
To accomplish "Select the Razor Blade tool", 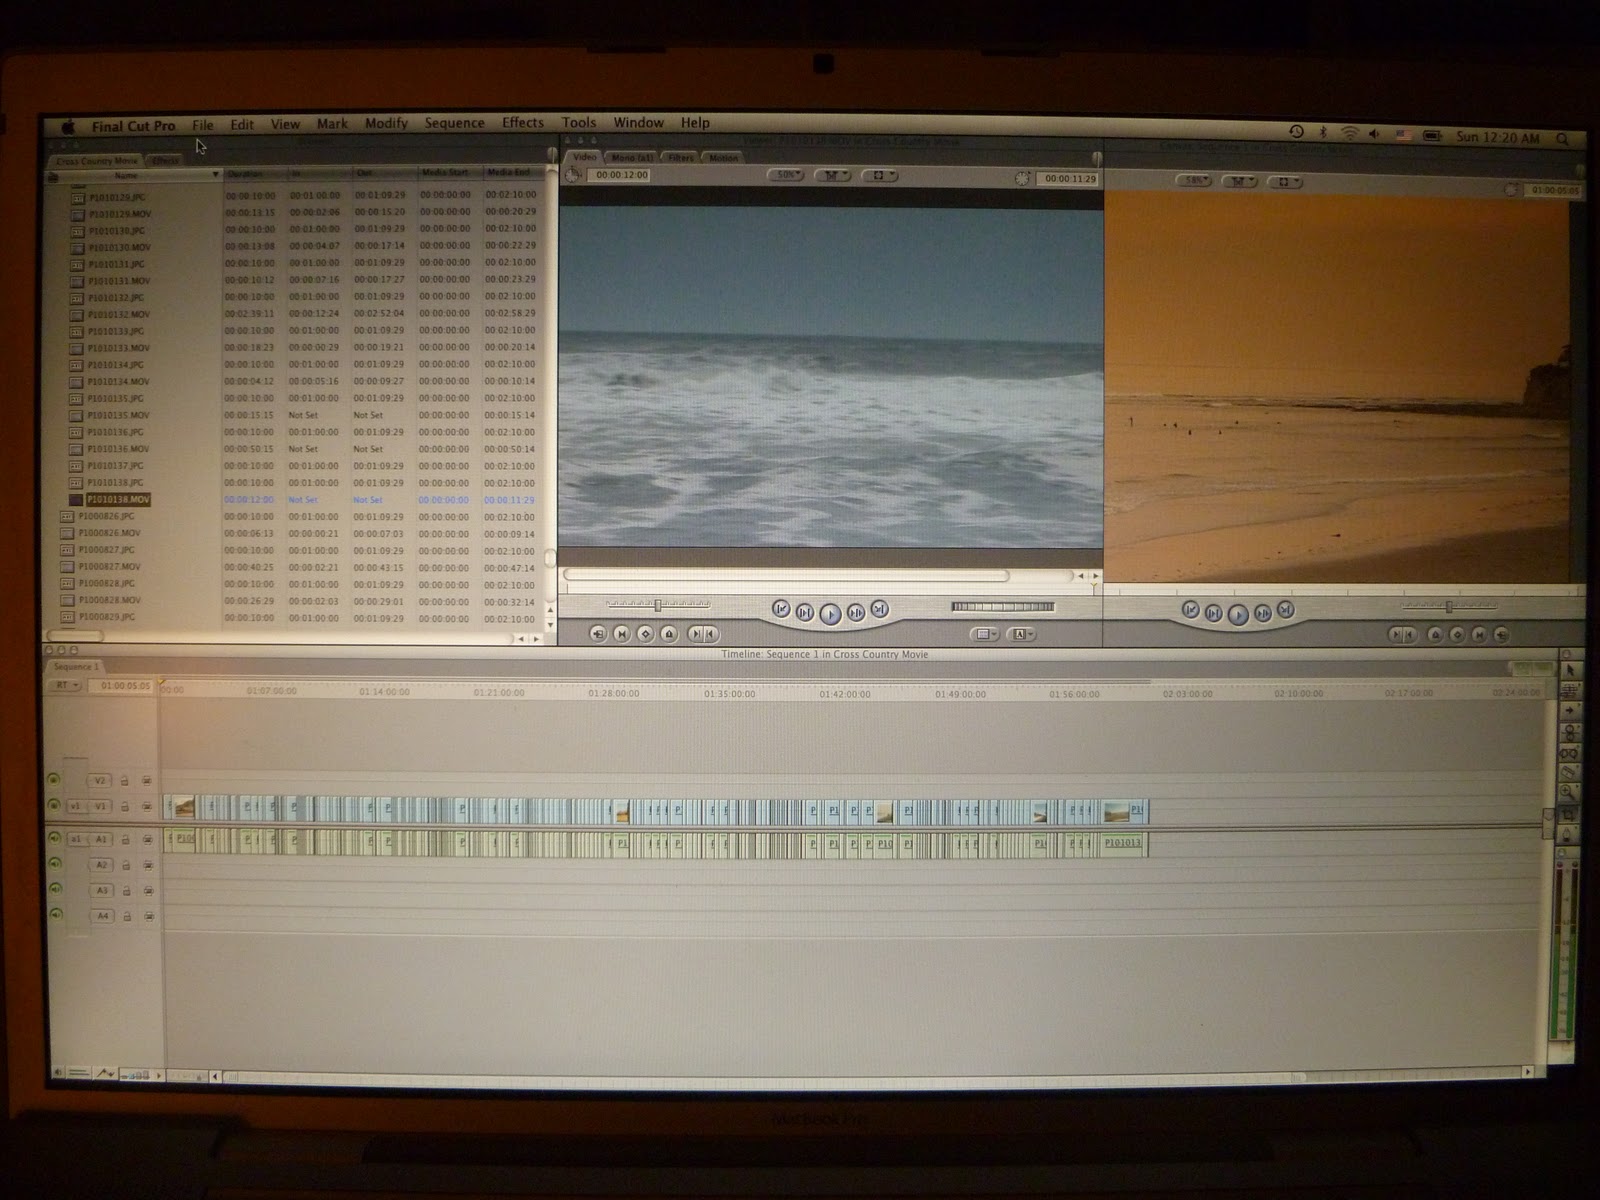I will 1569,772.
